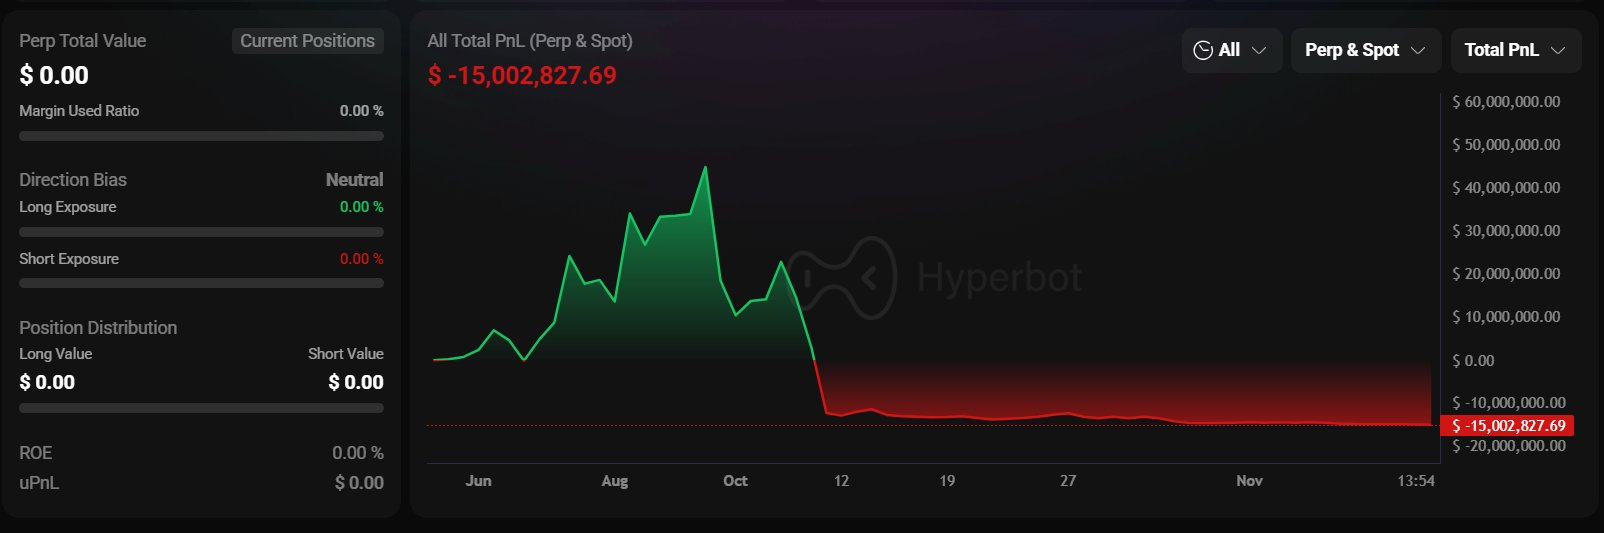Image resolution: width=1604 pixels, height=533 pixels.
Task: Click the chart peak near October
Action: click(706, 168)
